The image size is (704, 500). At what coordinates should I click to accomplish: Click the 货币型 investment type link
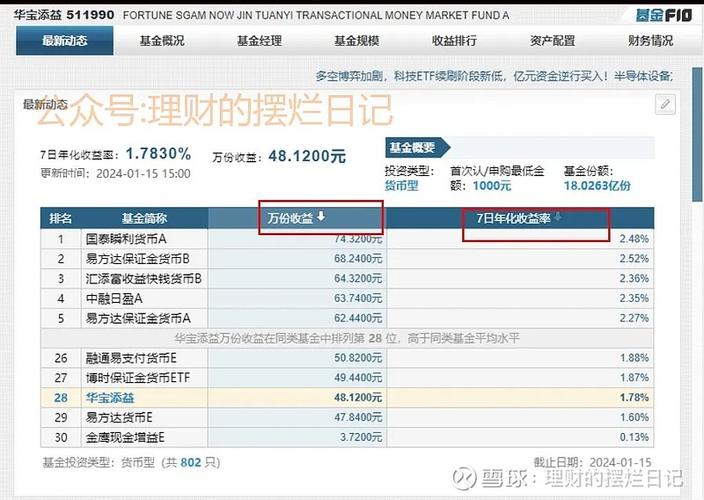tap(401, 185)
